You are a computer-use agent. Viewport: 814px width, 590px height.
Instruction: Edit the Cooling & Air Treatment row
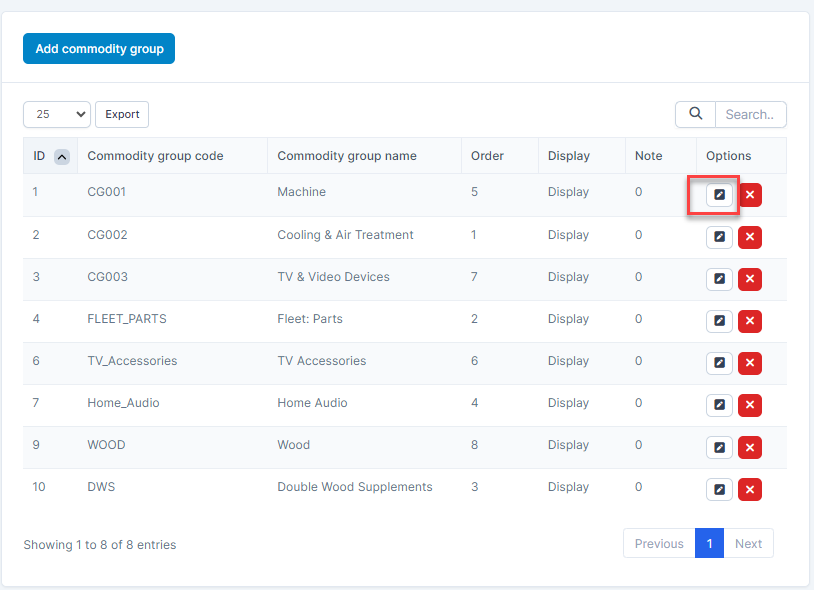click(719, 237)
